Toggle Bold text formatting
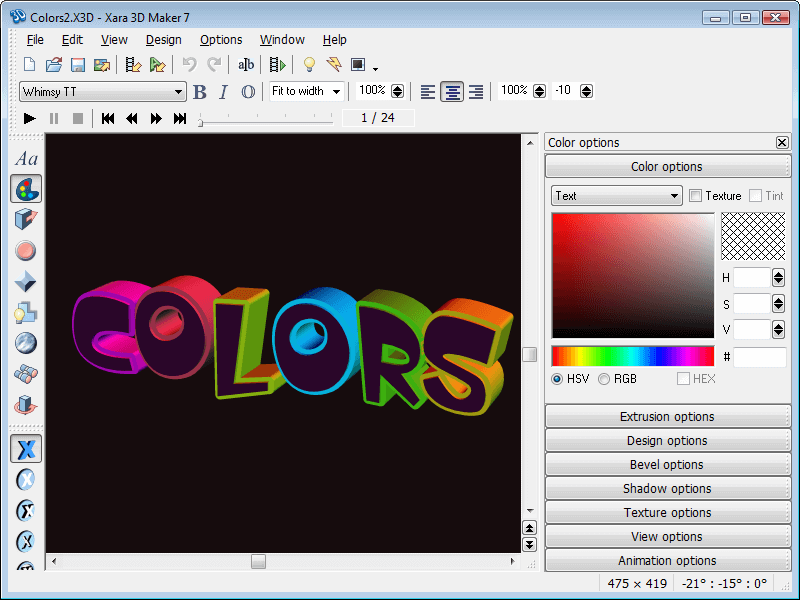Viewport: 800px width, 600px height. click(199, 92)
